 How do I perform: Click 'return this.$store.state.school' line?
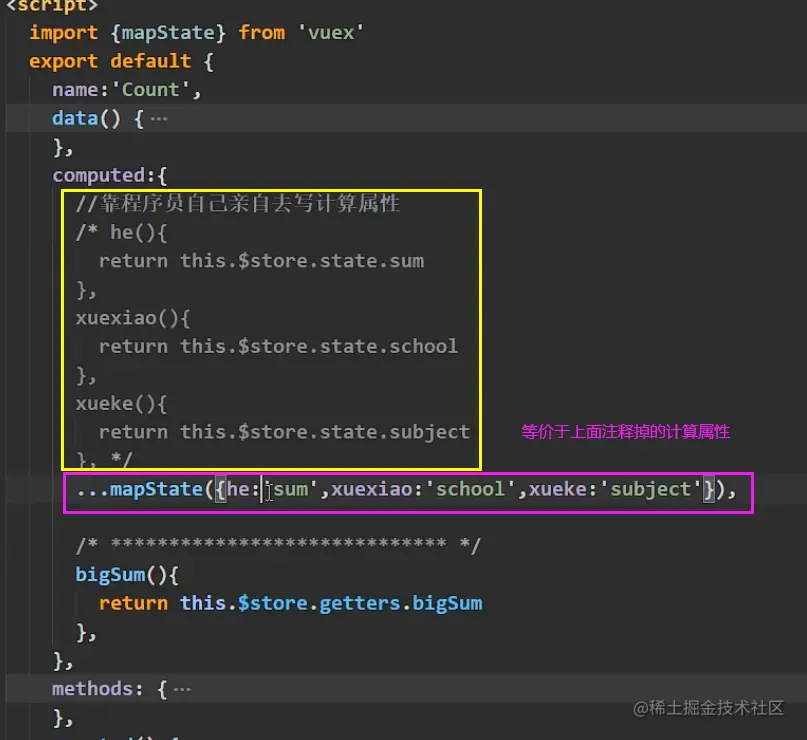click(278, 346)
